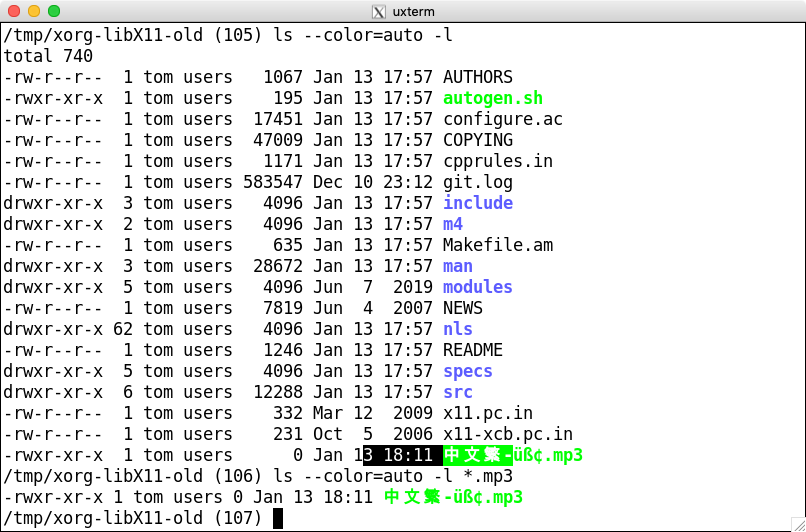The width and height of the screenshot is (806, 532).
Task: Click the AUTHORS file name
Action: [x=478, y=77]
